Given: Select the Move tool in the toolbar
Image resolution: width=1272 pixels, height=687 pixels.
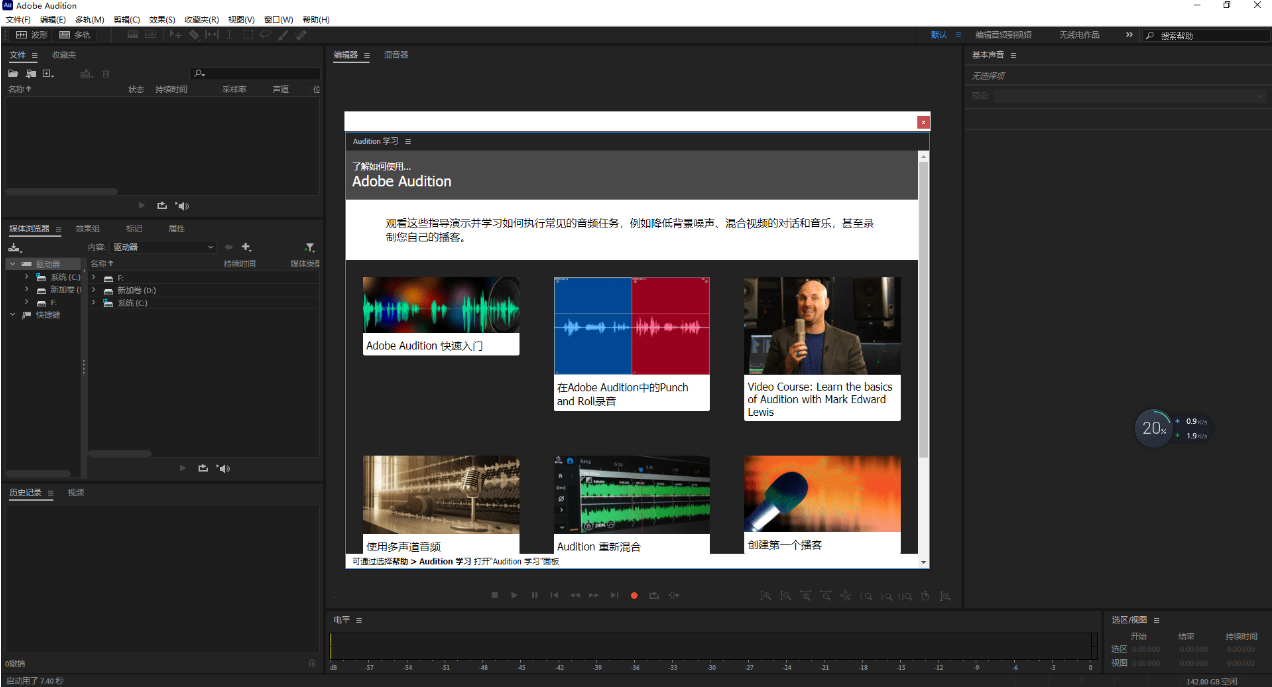Looking at the screenshot, I should [176, 34].
